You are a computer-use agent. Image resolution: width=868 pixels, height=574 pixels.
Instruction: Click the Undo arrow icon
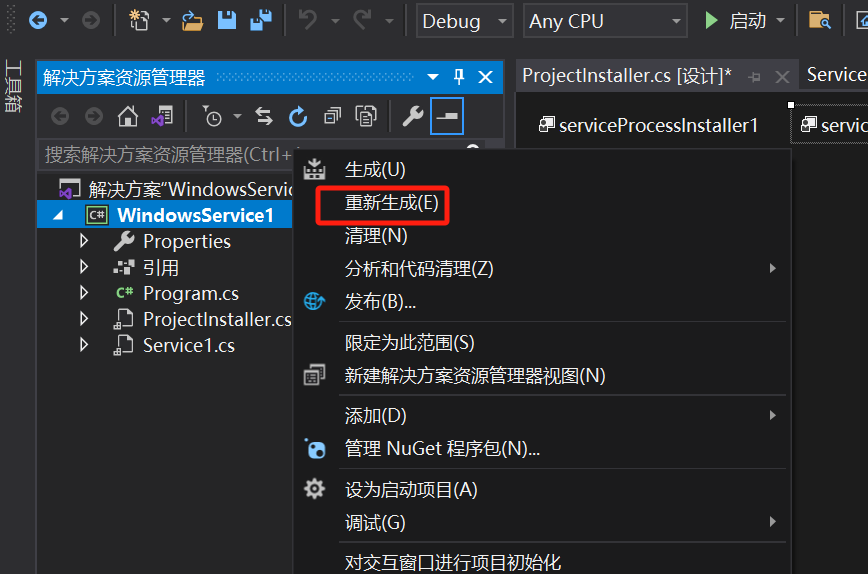click(x=308, y=21)
